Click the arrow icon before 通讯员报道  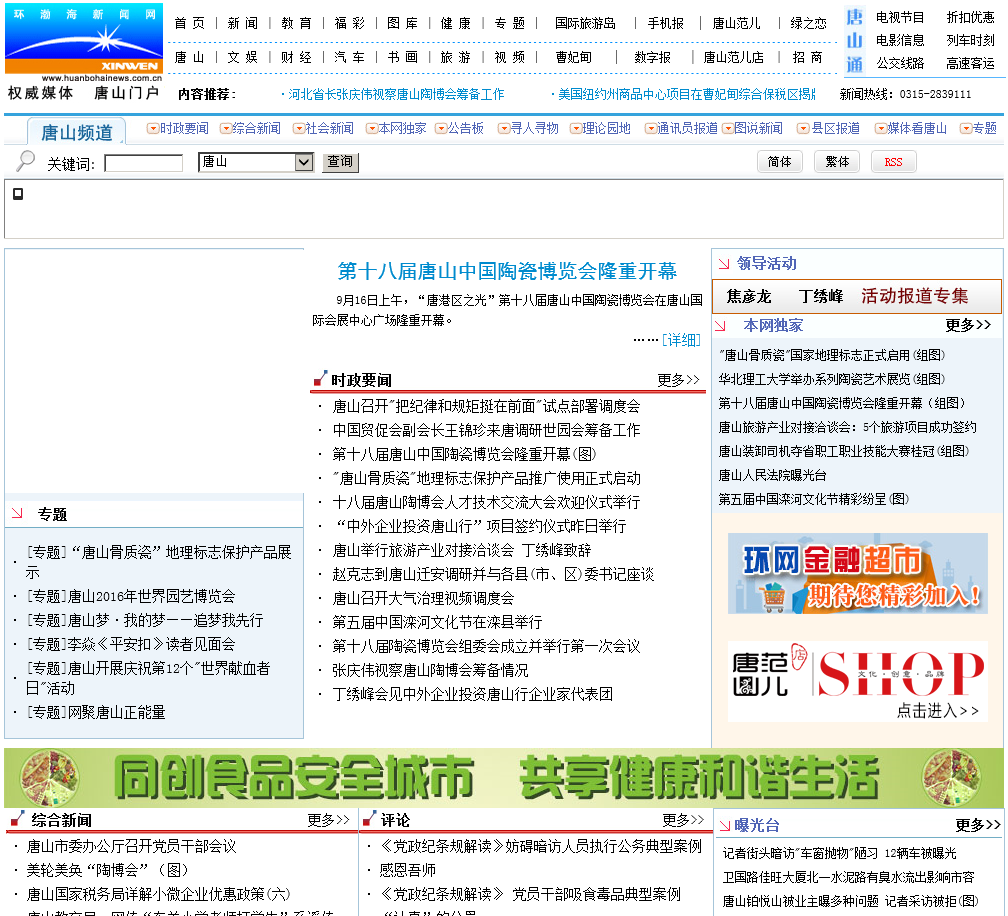(x=650, y=129)
